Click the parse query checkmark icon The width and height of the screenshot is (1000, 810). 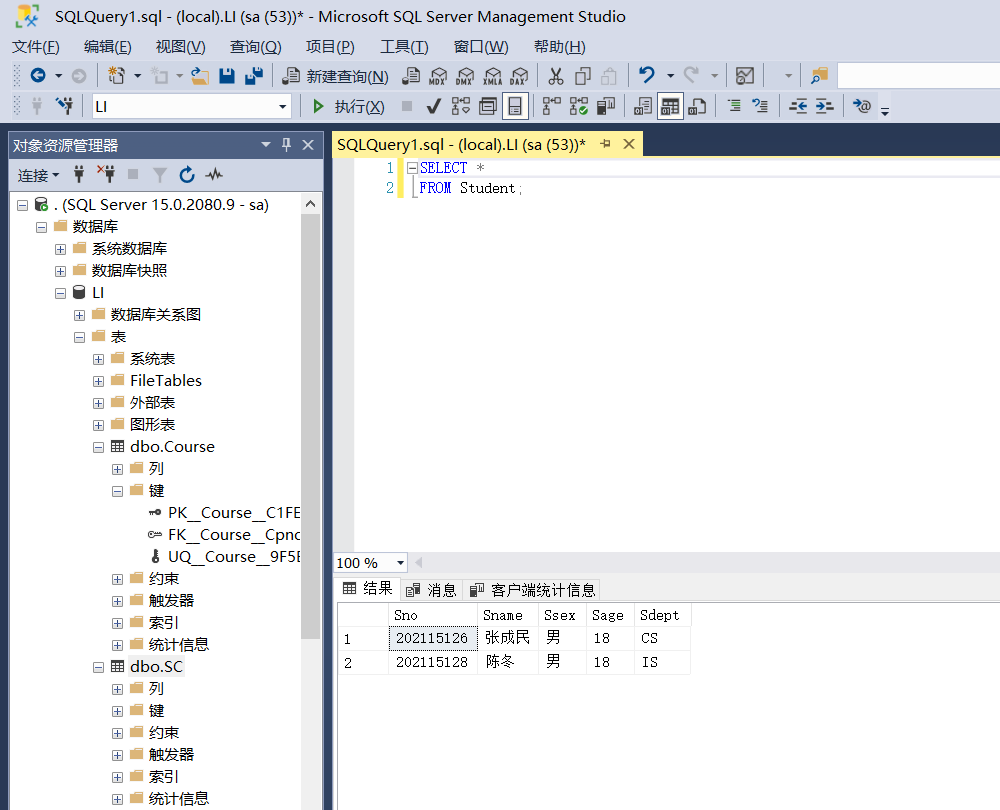432,106
